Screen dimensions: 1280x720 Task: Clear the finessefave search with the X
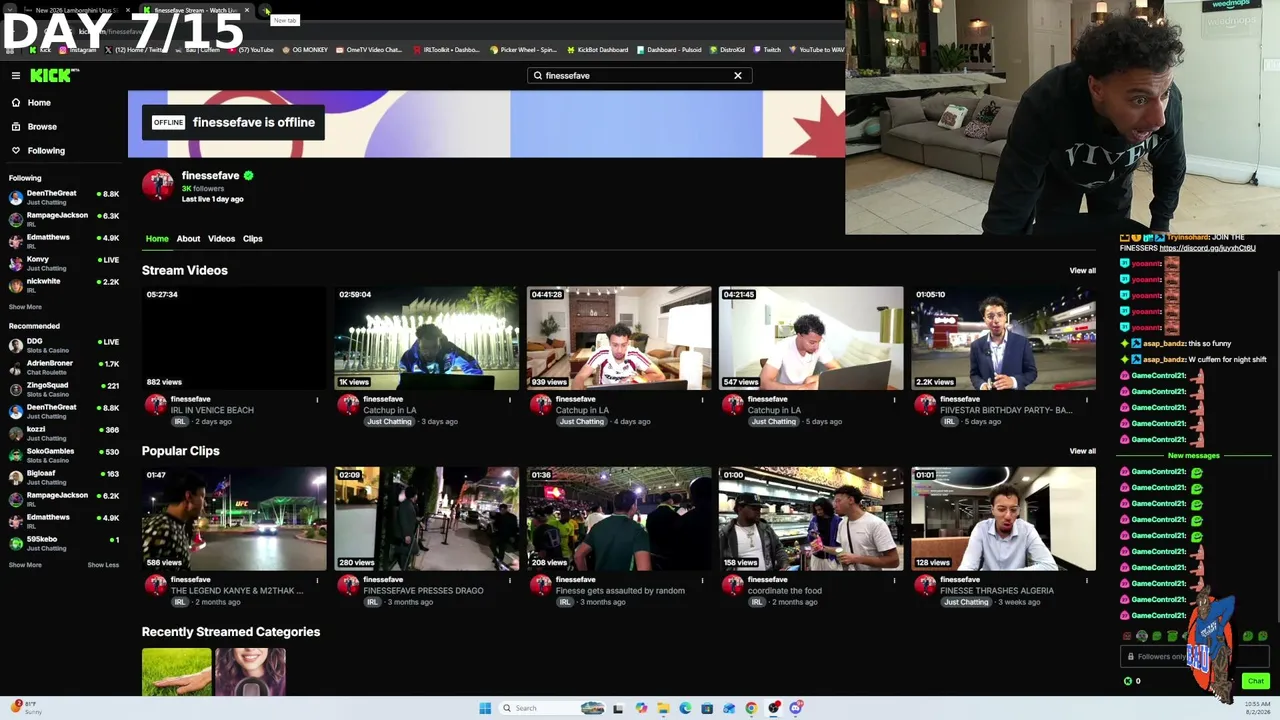pyautogui.click(x=738, y=75)
